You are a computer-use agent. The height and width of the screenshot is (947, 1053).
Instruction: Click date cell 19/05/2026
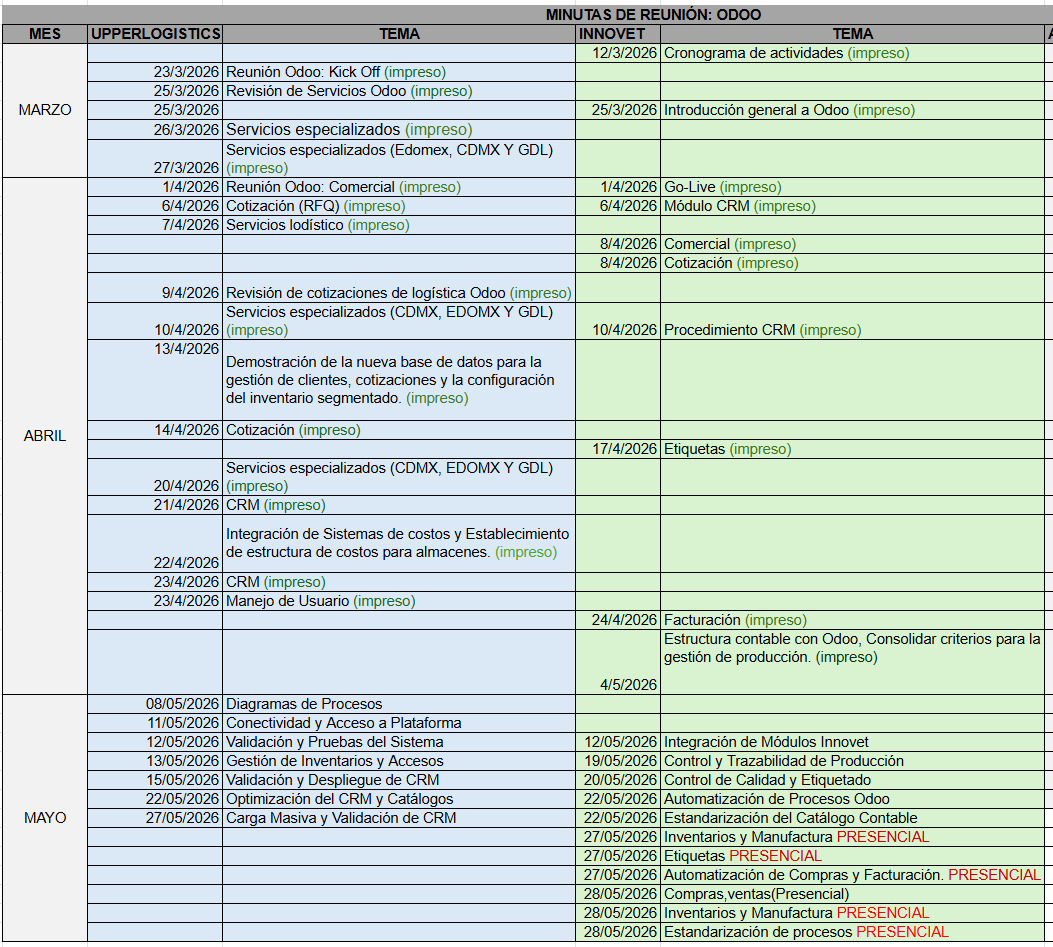pos(618,761)
